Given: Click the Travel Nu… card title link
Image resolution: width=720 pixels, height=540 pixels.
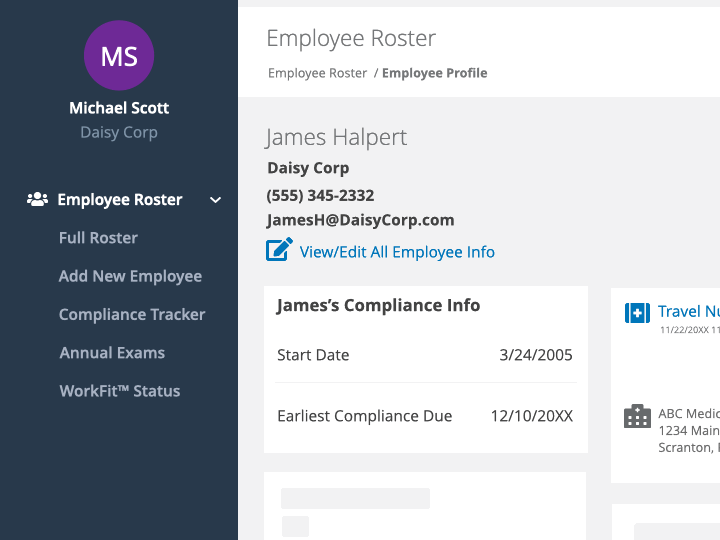Looking at the screenshot, I should pyautogui.click(x=688, y=312).
